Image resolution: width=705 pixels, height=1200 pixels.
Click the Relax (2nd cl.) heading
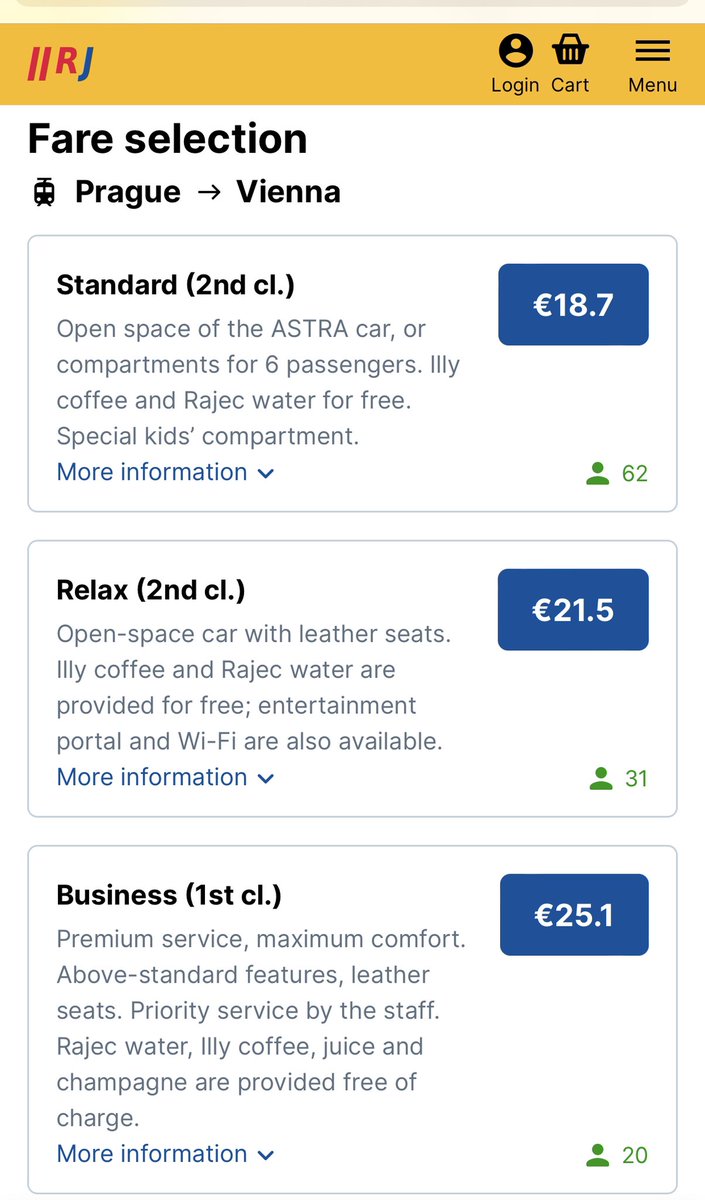(151, 590)
